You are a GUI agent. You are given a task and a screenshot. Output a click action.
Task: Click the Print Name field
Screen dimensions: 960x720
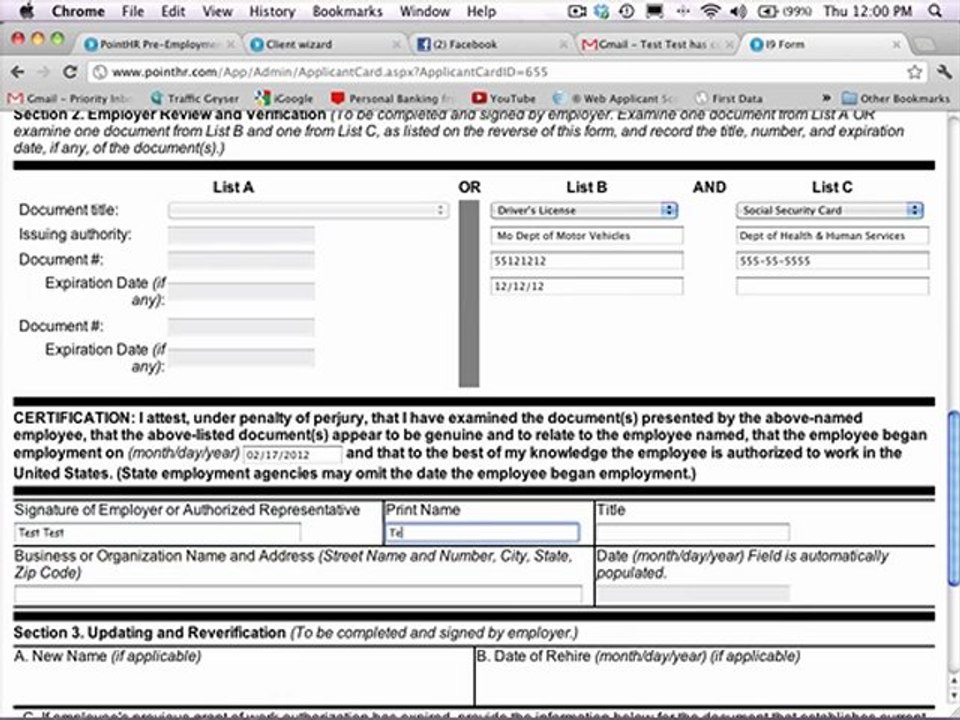(x=482, y=533)
